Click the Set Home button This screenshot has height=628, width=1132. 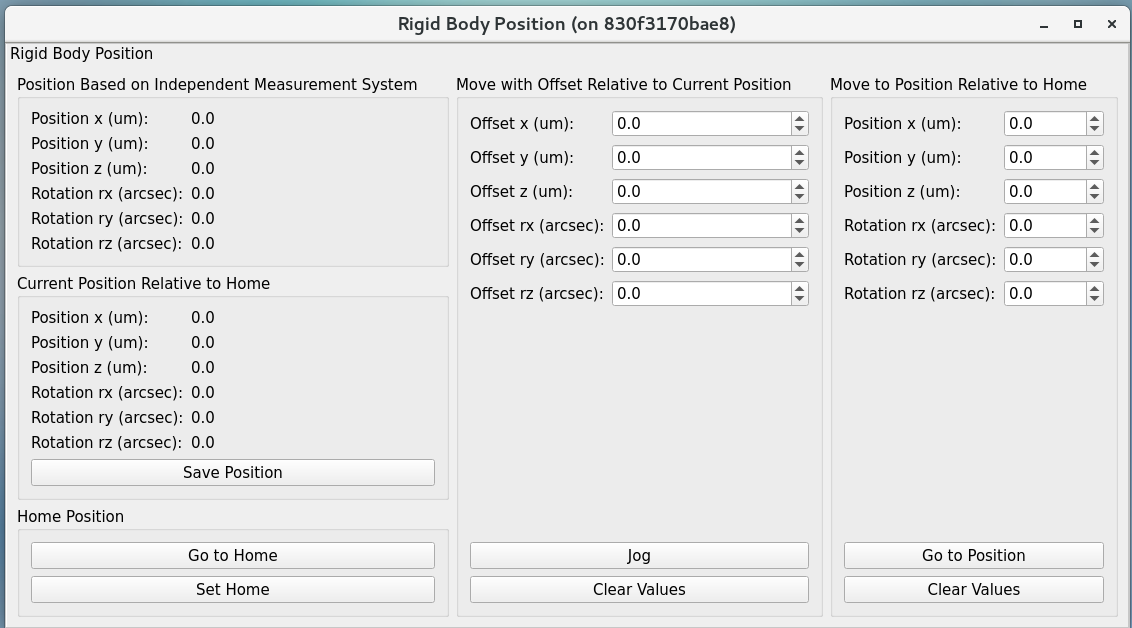tap(232, 589)
